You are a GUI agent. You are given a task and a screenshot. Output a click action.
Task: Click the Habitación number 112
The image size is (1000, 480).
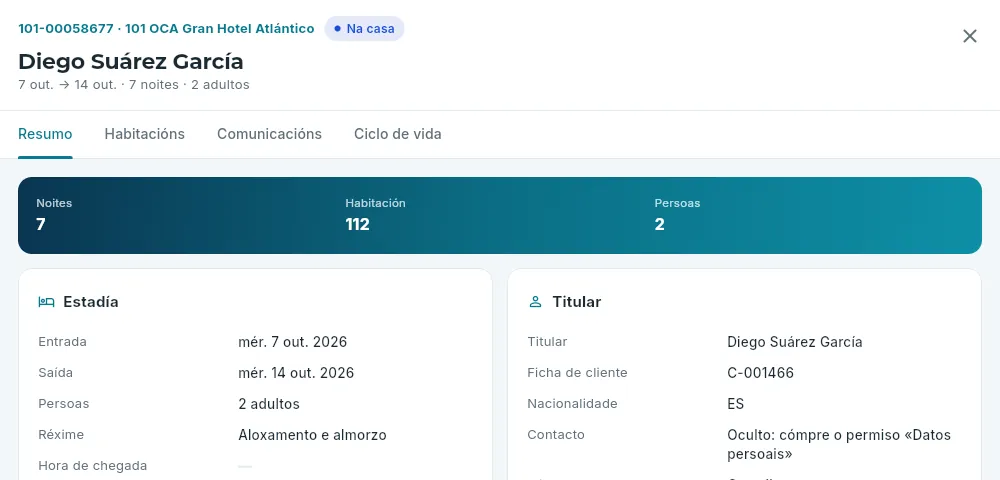[357, 224]
